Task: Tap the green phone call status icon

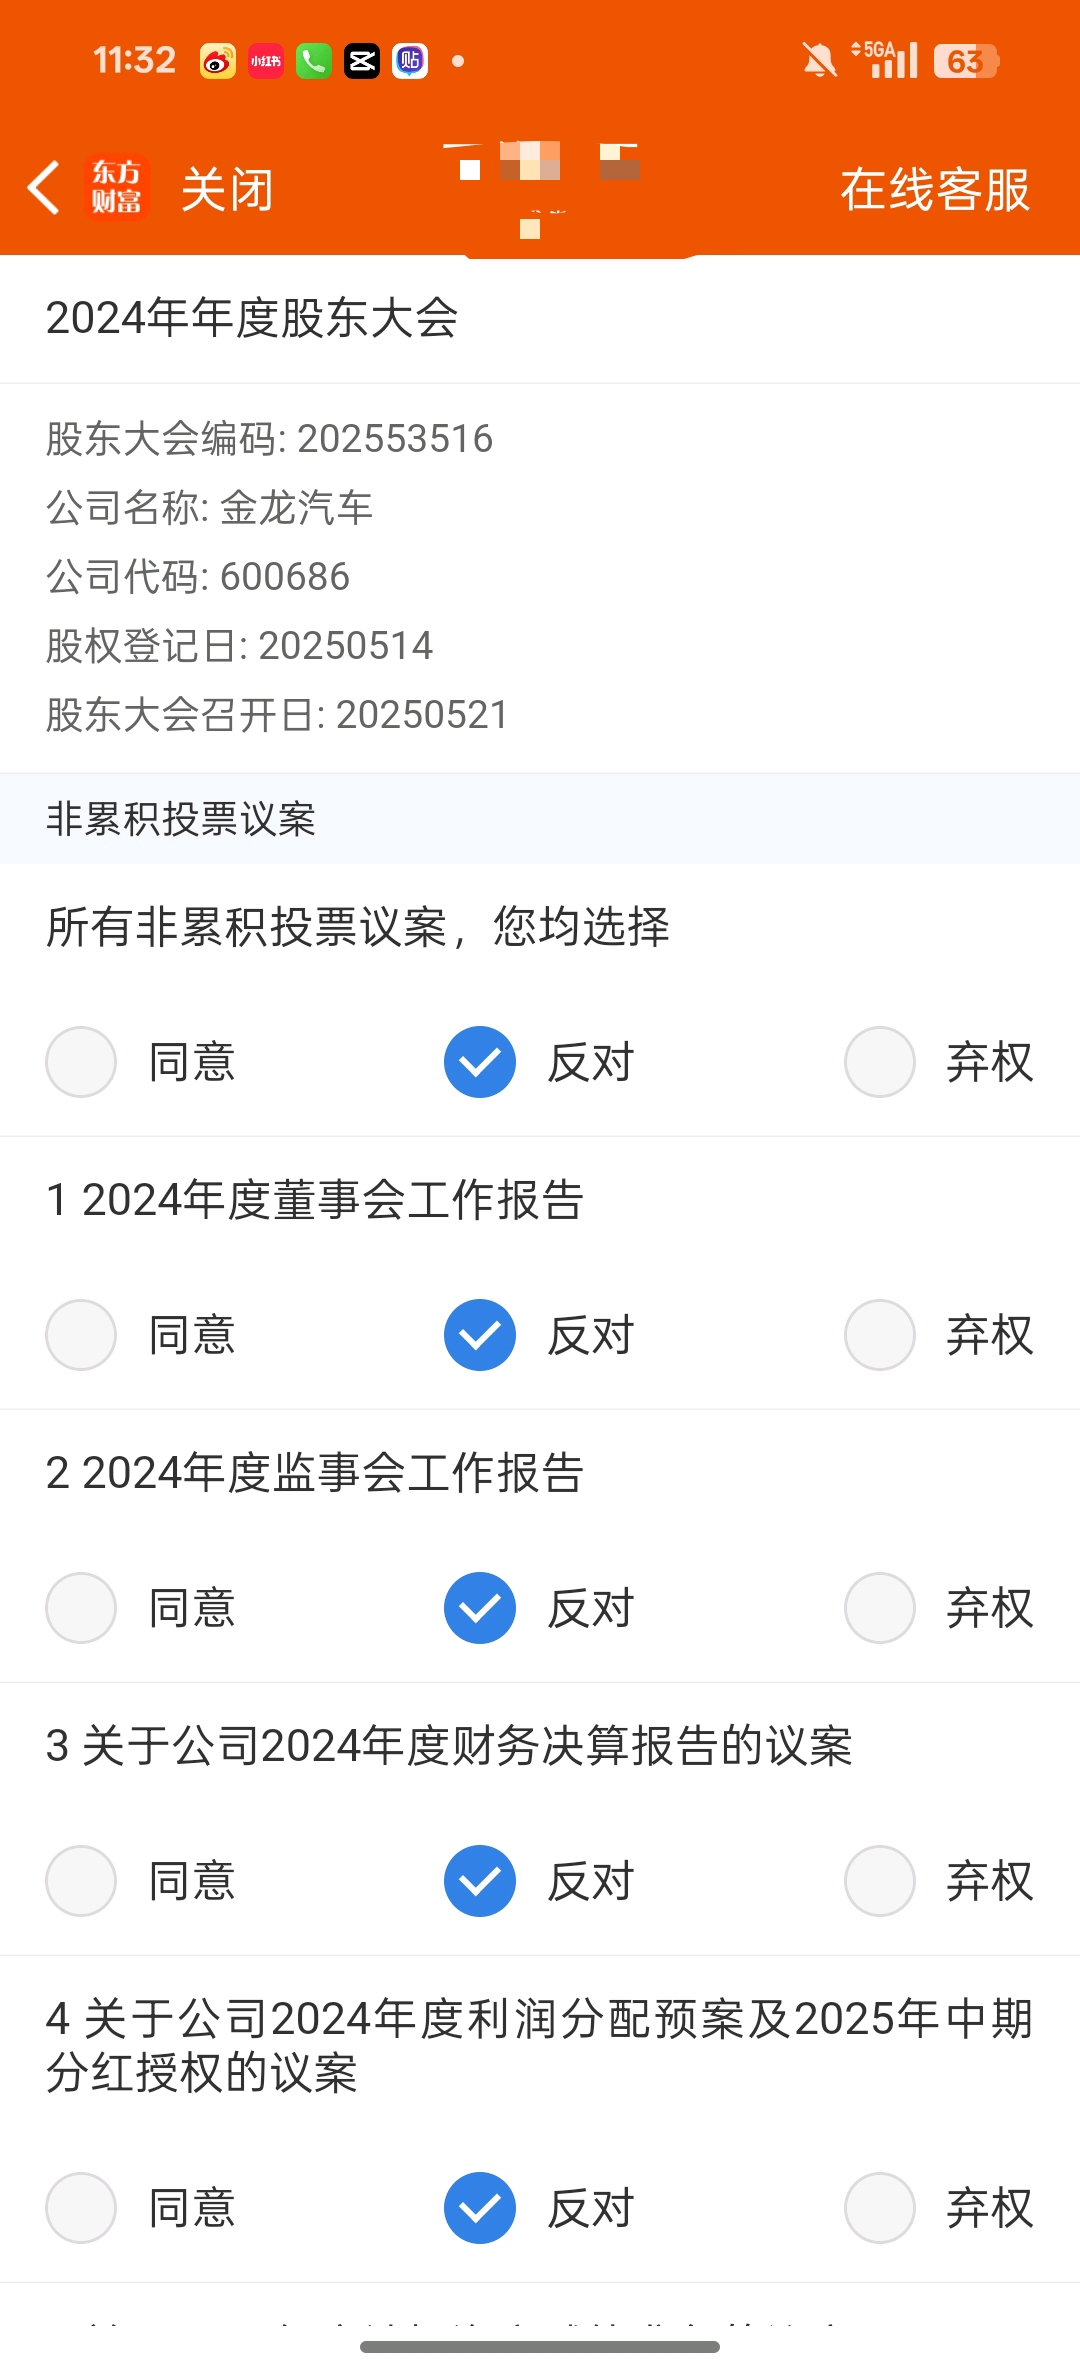Action: pyautogui.click(x=313, y=61)
